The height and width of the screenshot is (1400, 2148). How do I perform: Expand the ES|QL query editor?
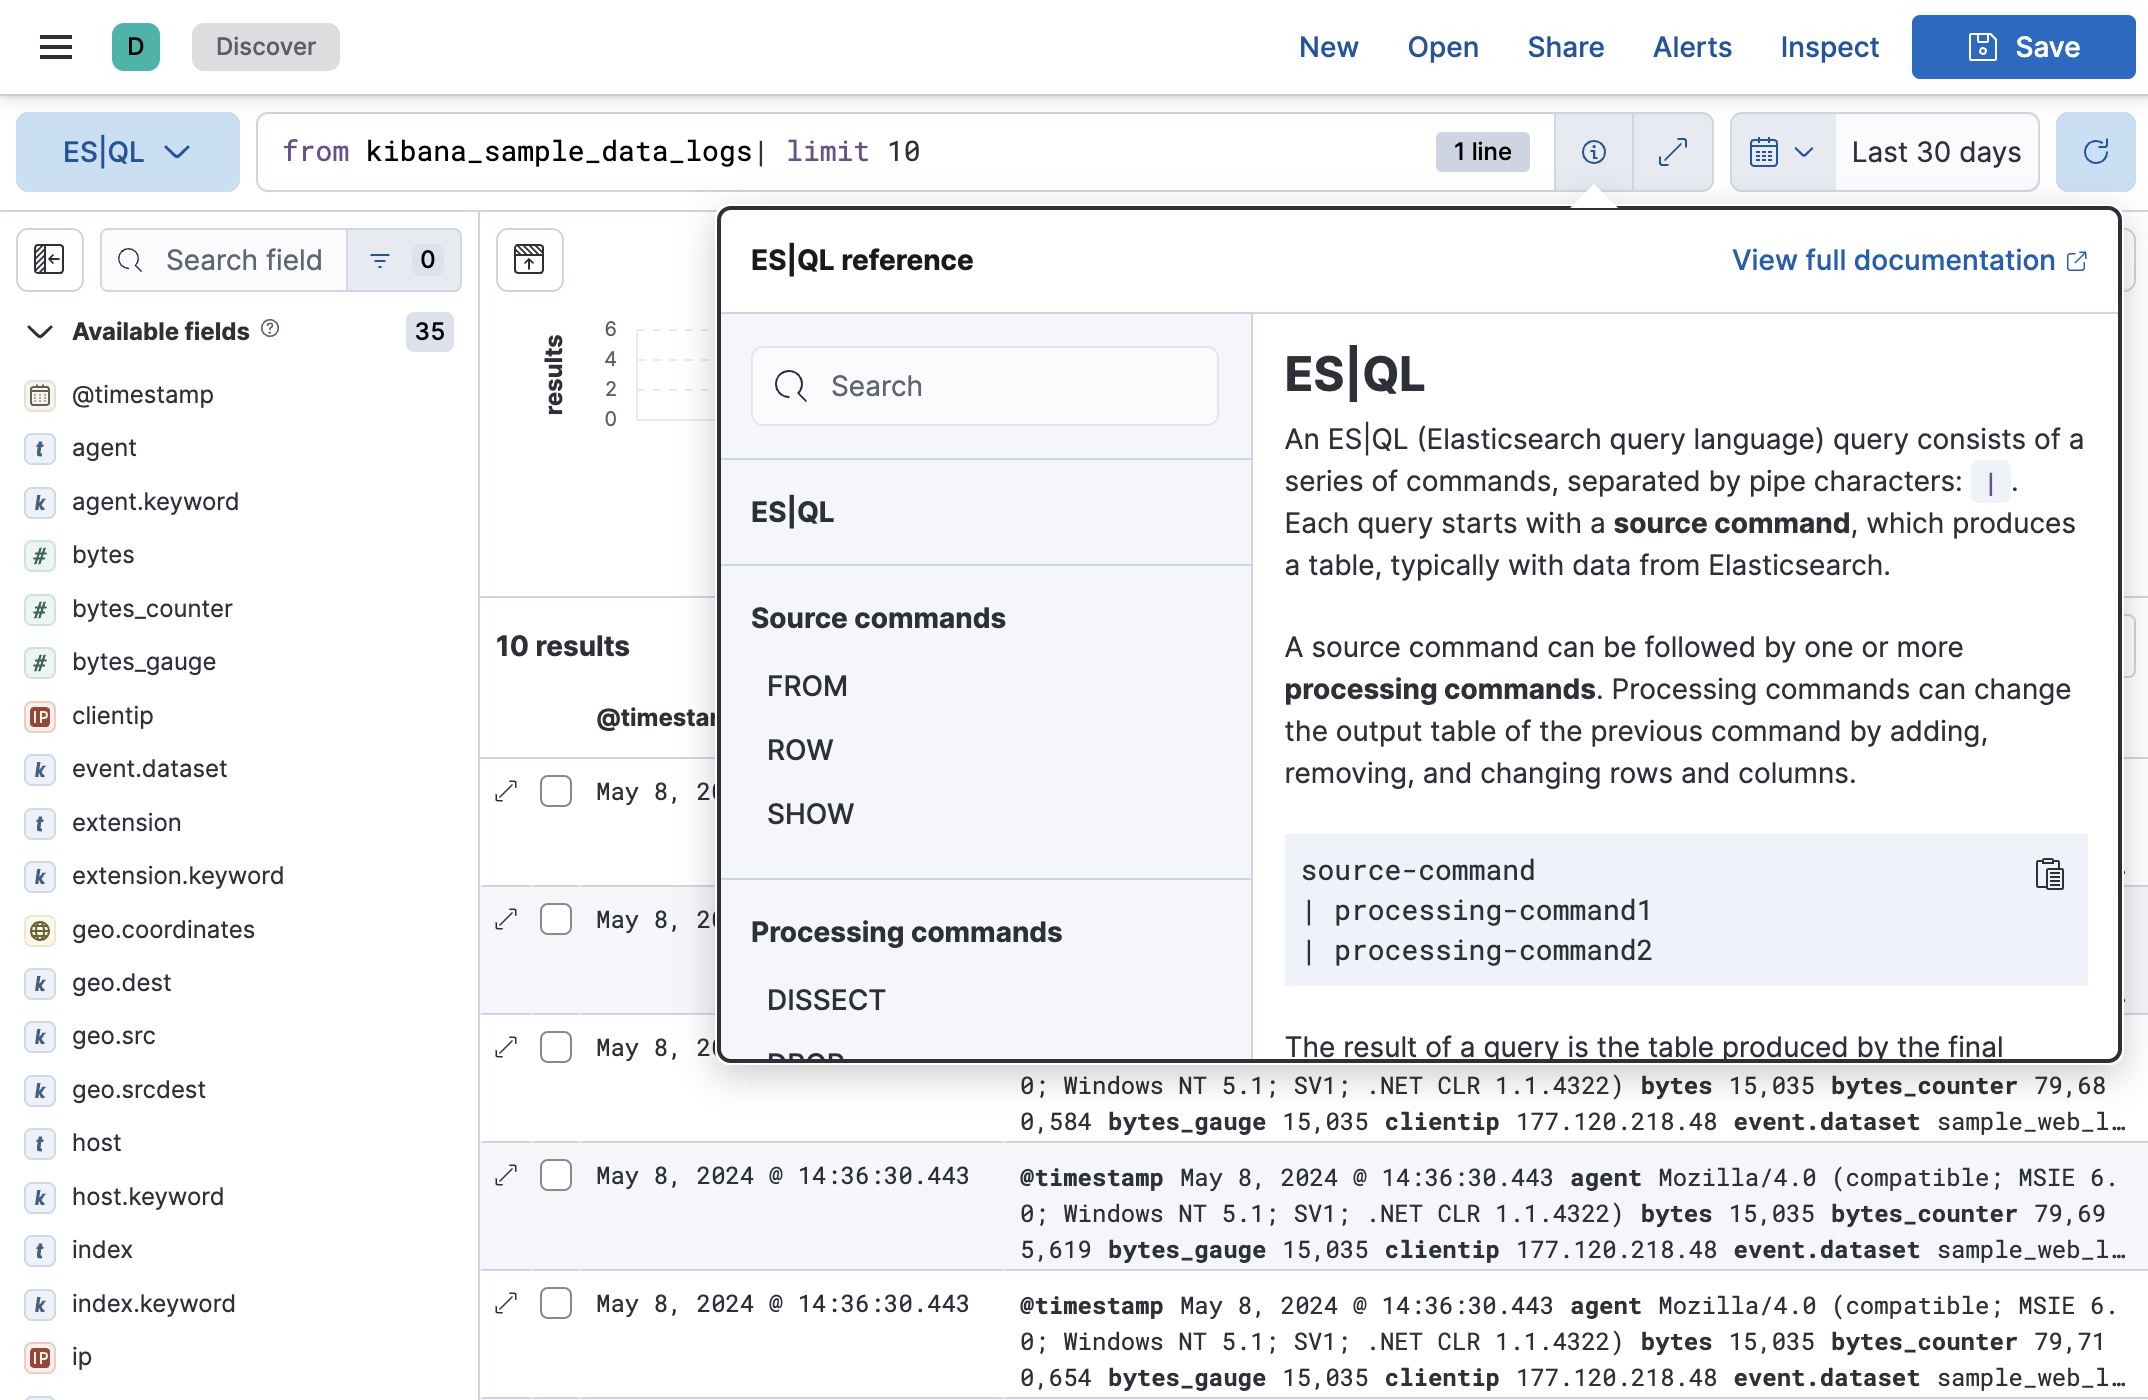click(x=1673, y=151)
